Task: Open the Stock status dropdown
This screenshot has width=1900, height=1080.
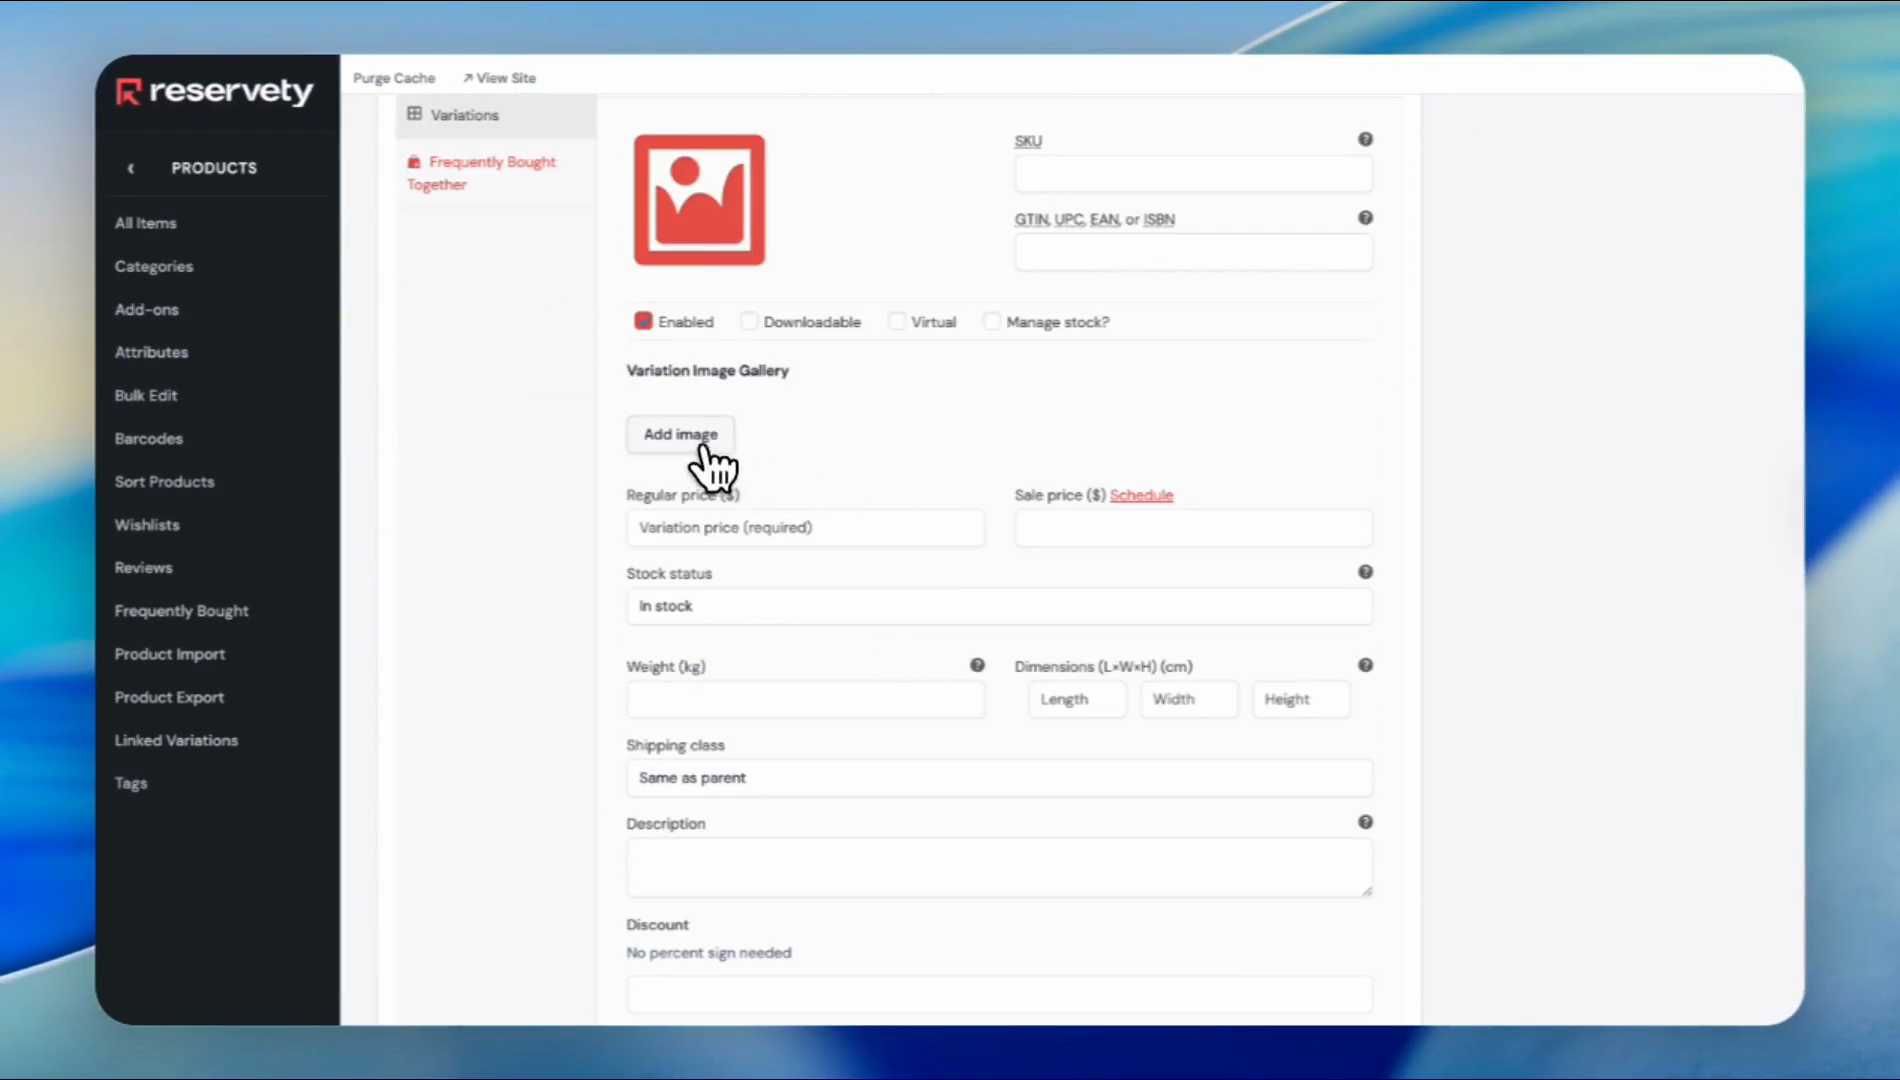Action: pyautogui.click(x=998, y=606)
